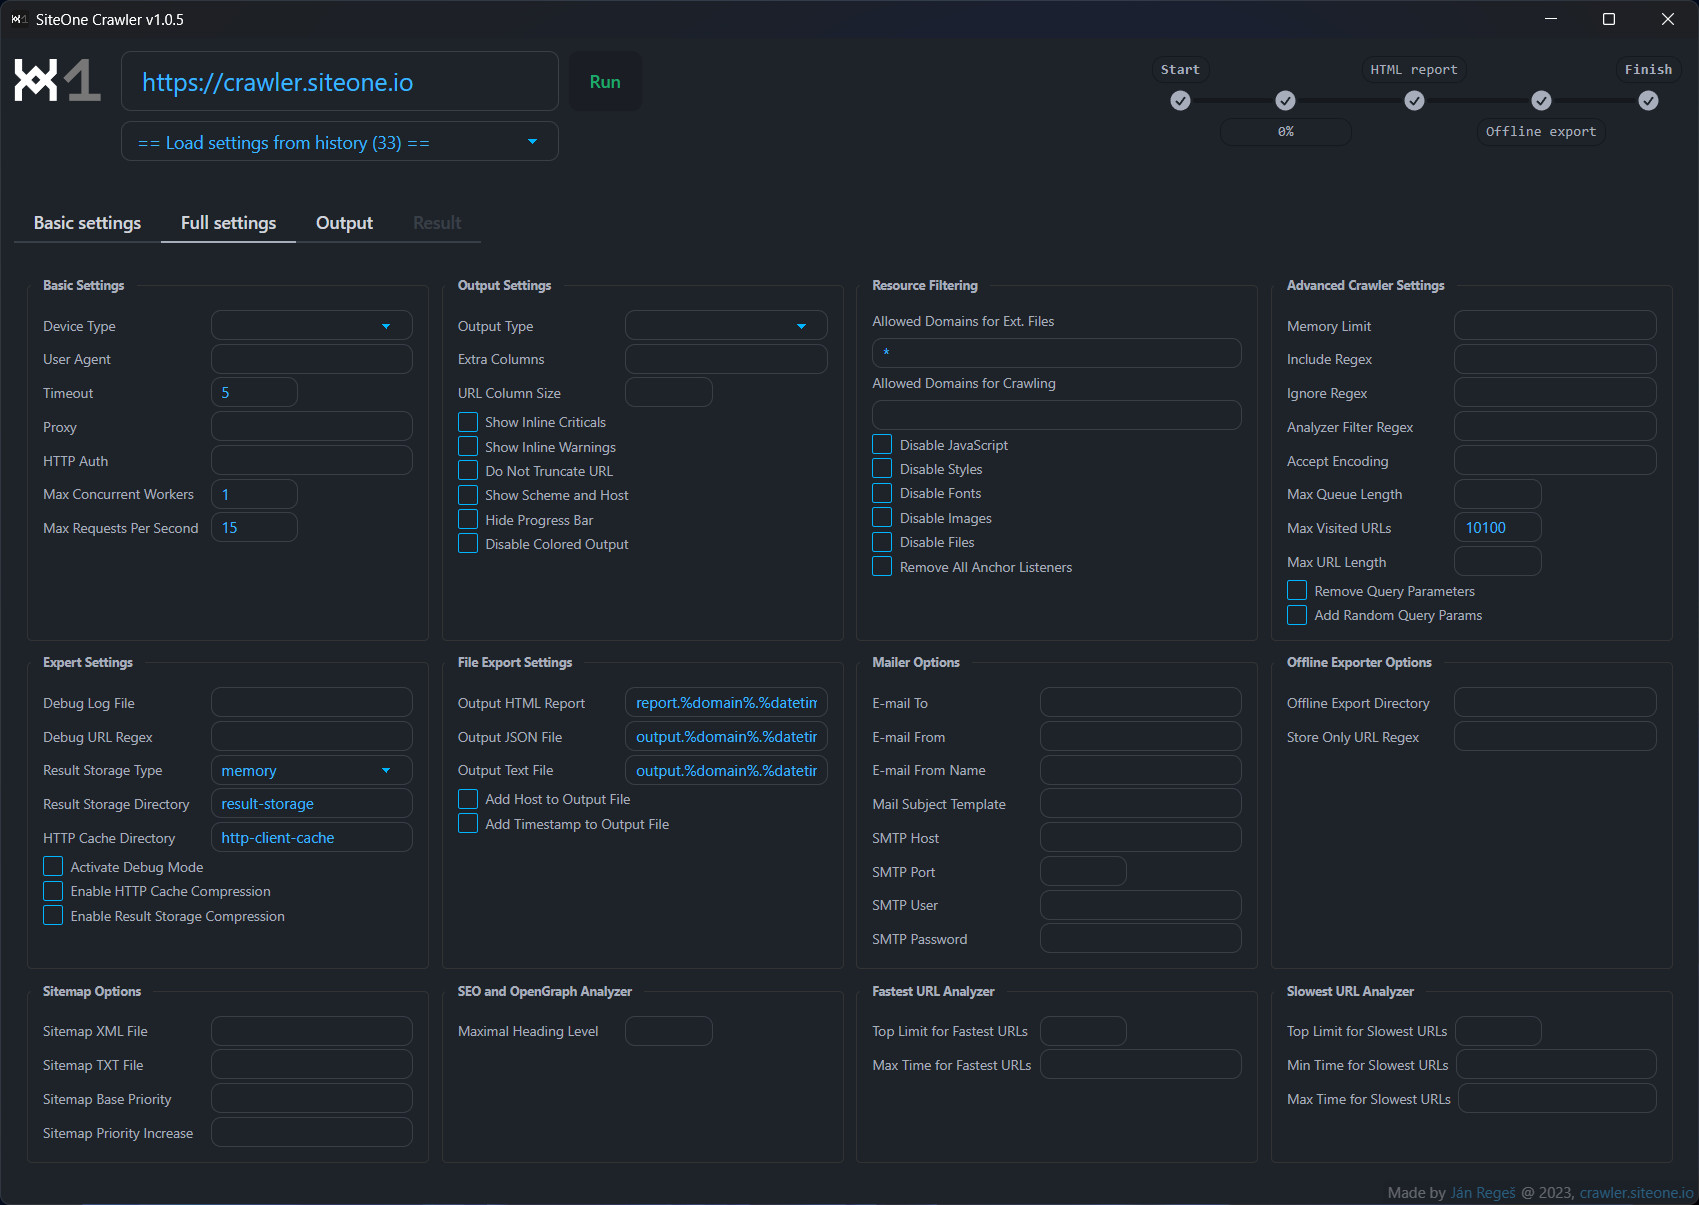Screen dimensions: 1699x1205
Task: Expand the Device Type dropdown
Action: tap(312, 325)
